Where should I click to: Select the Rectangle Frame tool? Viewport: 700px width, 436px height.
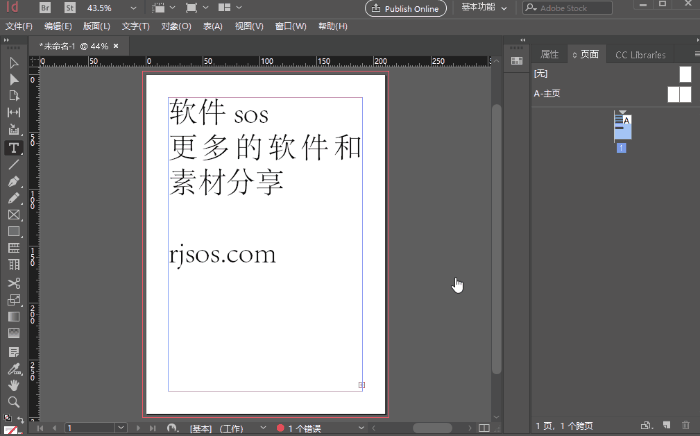[14, 215]
